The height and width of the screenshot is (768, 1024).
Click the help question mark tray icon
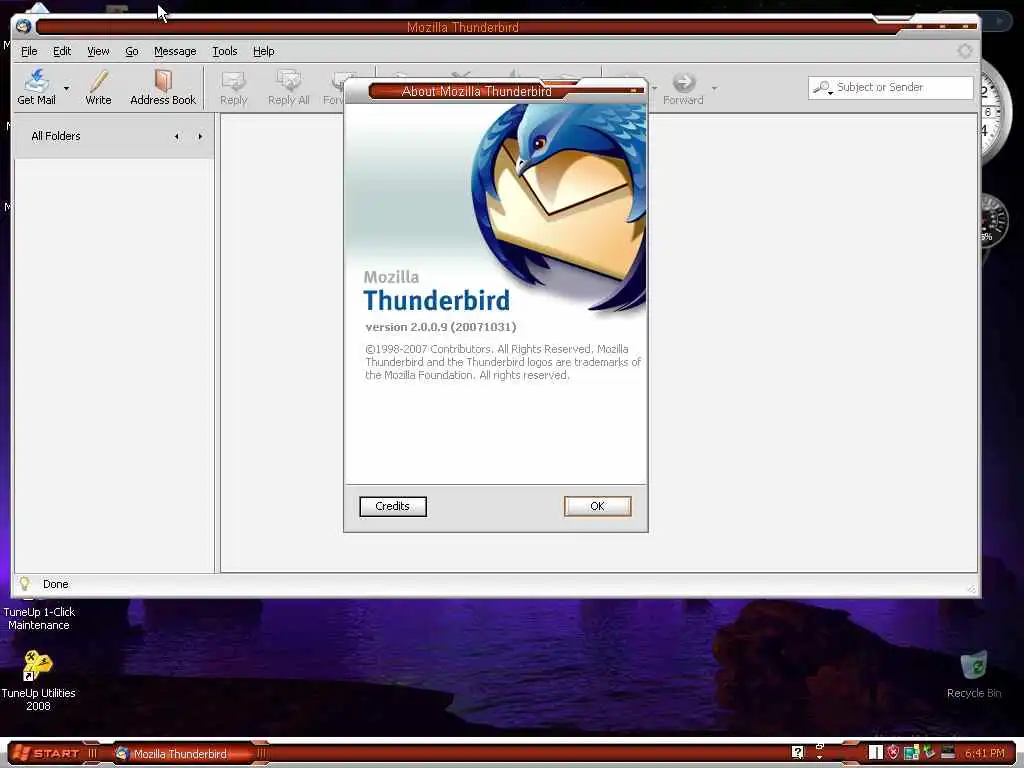(797, 752)
